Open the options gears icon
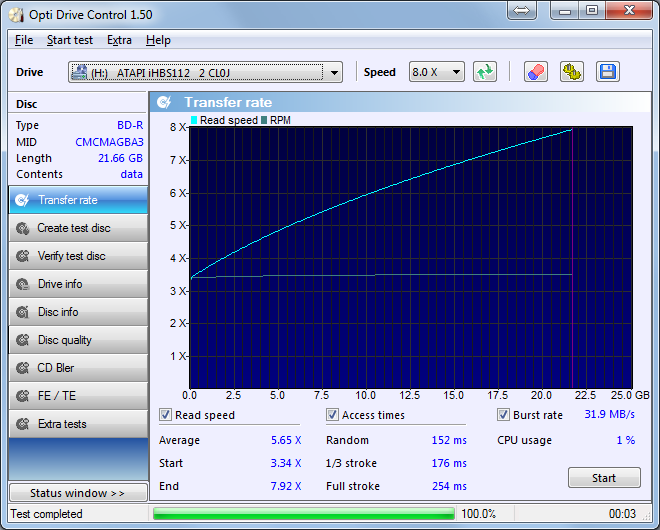 (x=572, y=72)
